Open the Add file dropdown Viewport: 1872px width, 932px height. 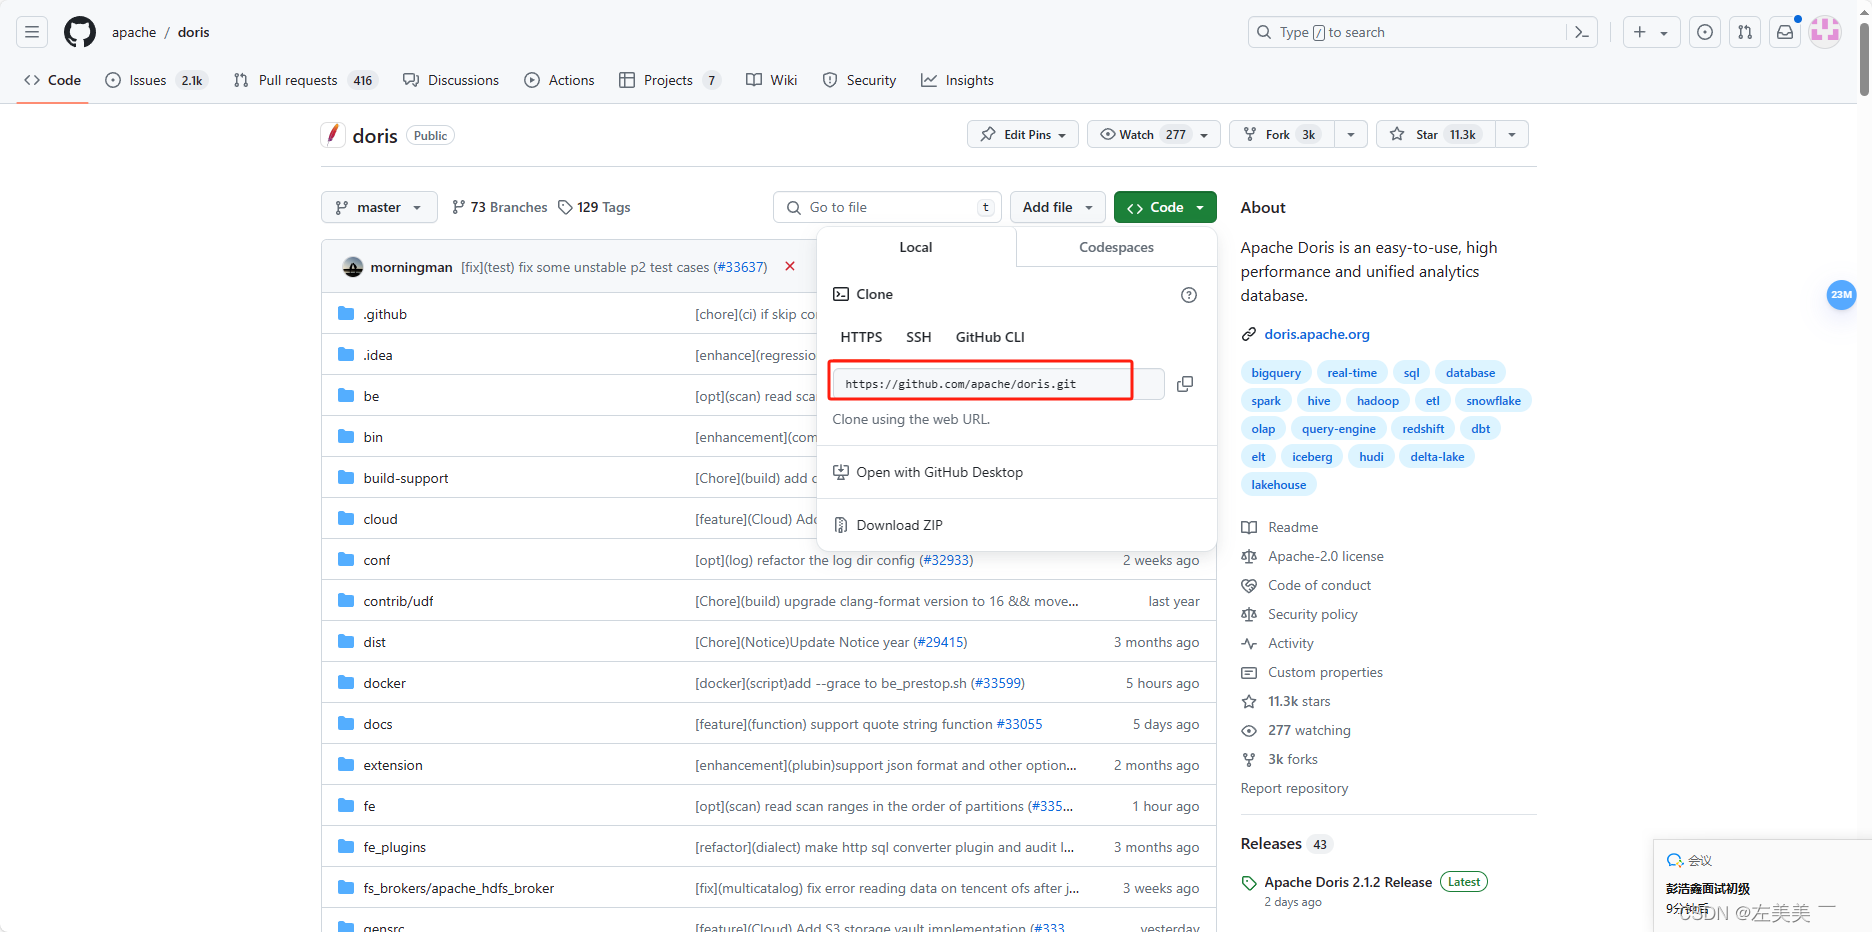coord(1056,207)
